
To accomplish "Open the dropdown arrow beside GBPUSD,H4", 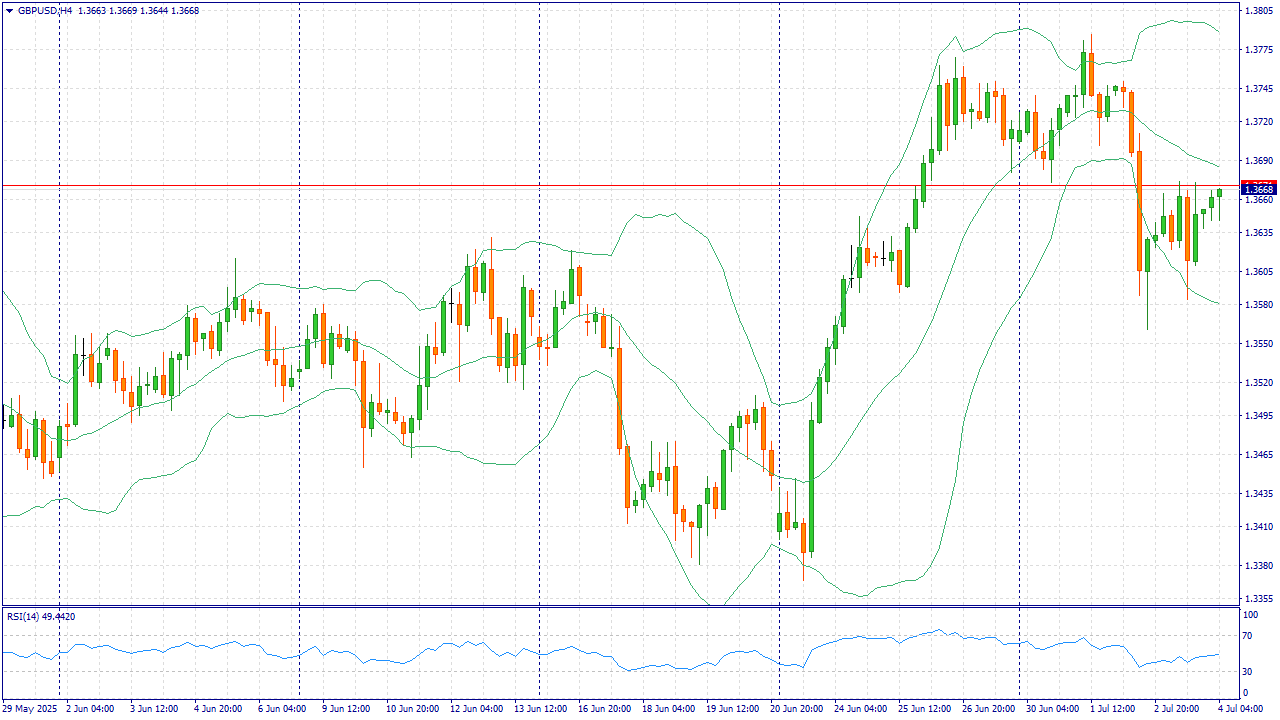I will coord(9,11).
